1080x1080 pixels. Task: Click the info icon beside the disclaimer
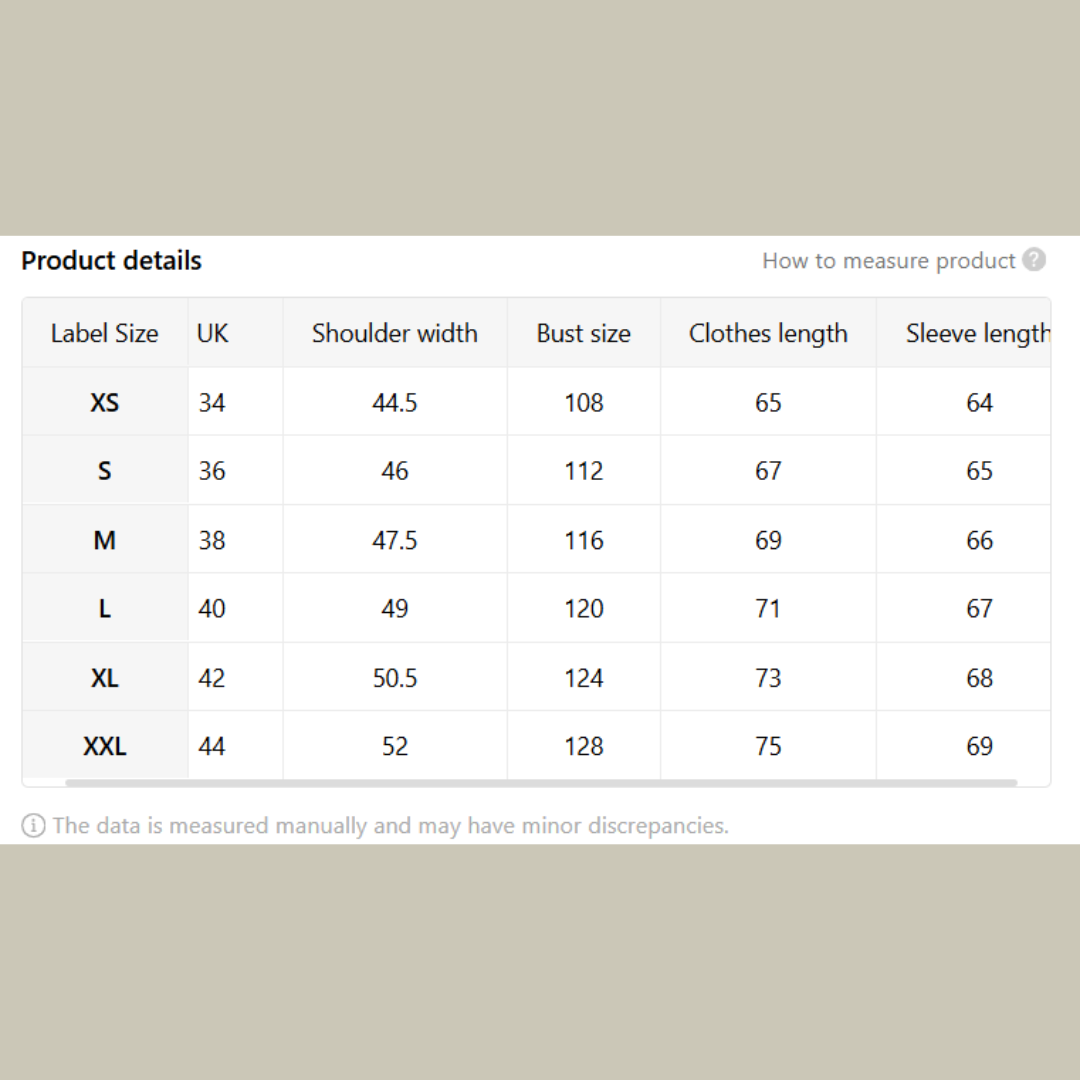(x=33, y=826)
